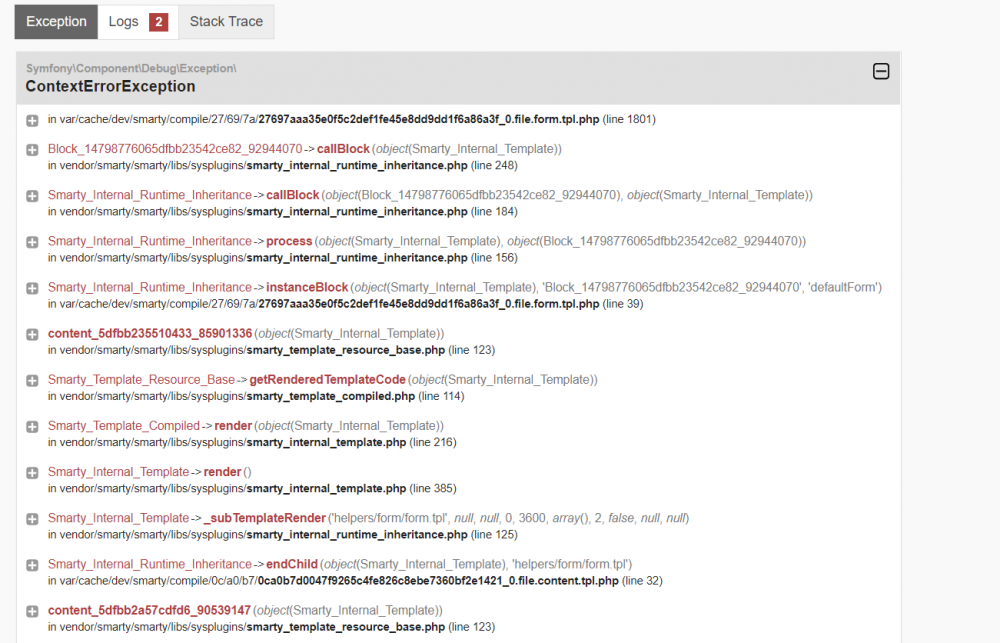Expand the instanceBlock stack frame details
1000x643 pixels.
[31, 287]
